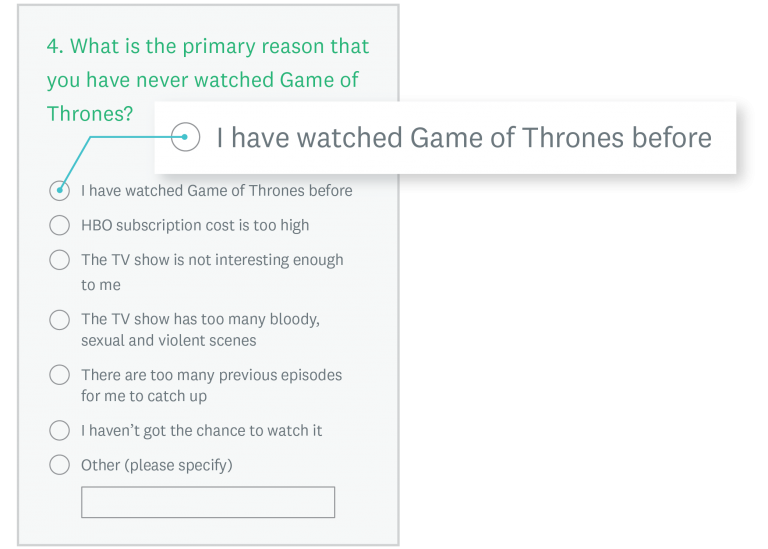
Task: Click the Other specify text input box
Action: [x=207, y=502]
